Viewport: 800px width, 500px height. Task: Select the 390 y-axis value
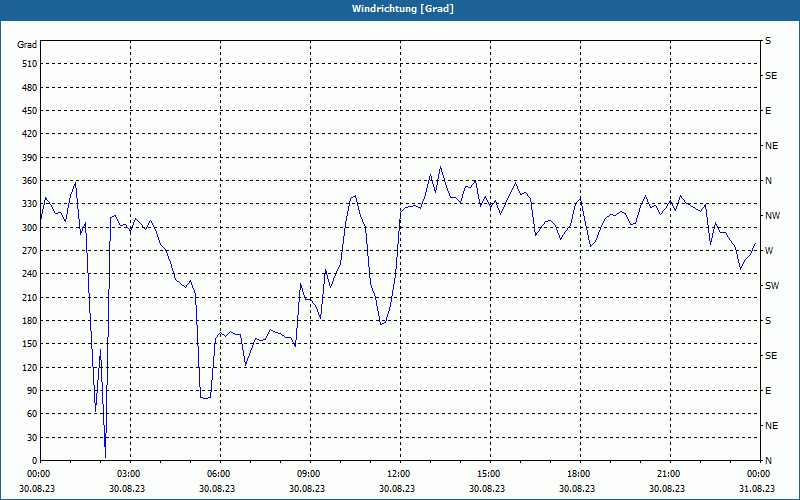[x=30, y=158]
